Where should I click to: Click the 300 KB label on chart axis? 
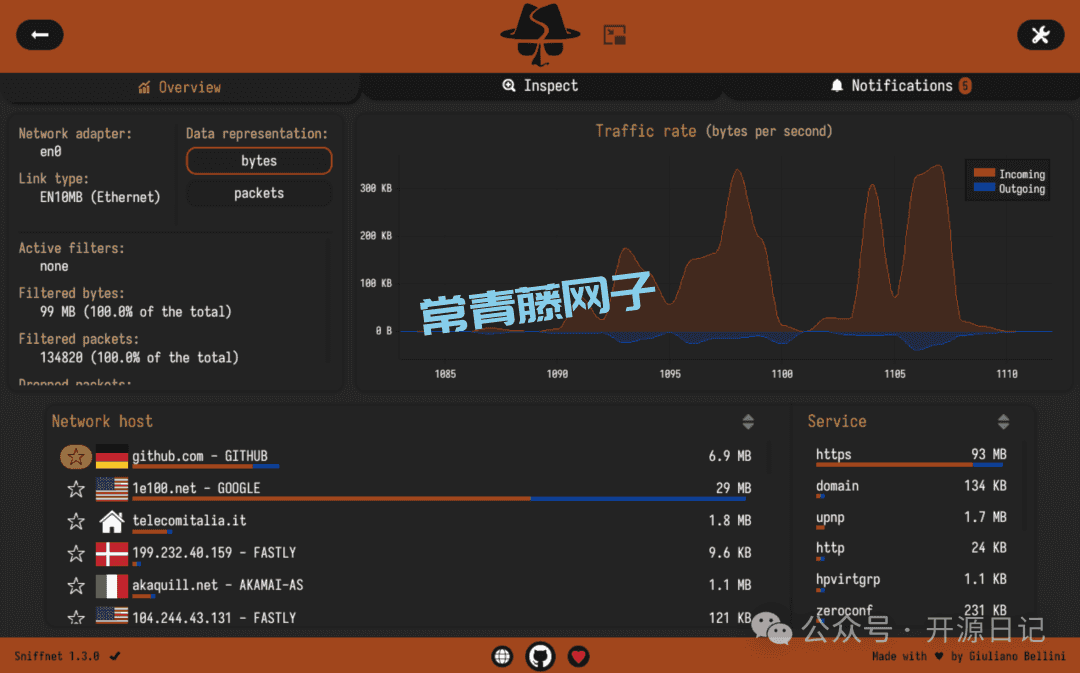click(376, 188)
